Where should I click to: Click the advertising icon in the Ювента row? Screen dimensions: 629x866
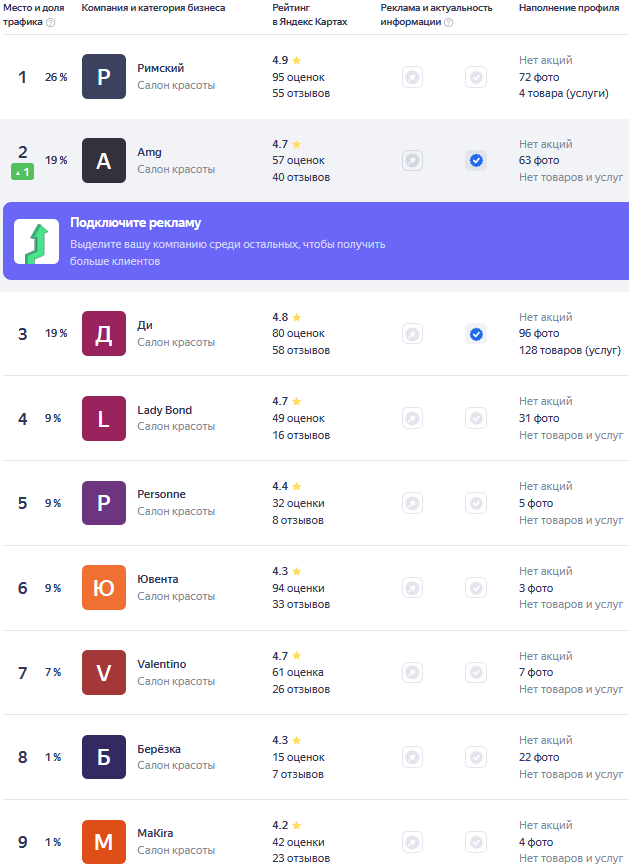point(412,588)
